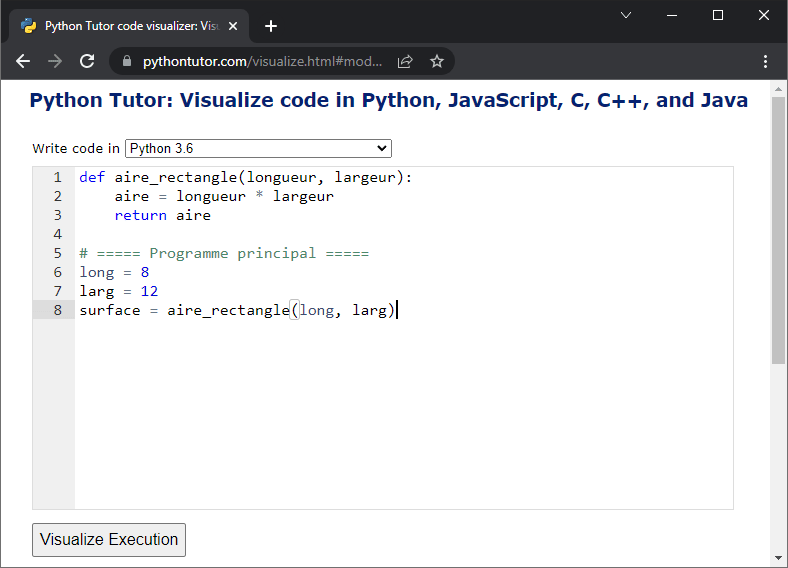Close the Chrome window
The width and height of the screenshot is (788, 568).
click(764, 15)
